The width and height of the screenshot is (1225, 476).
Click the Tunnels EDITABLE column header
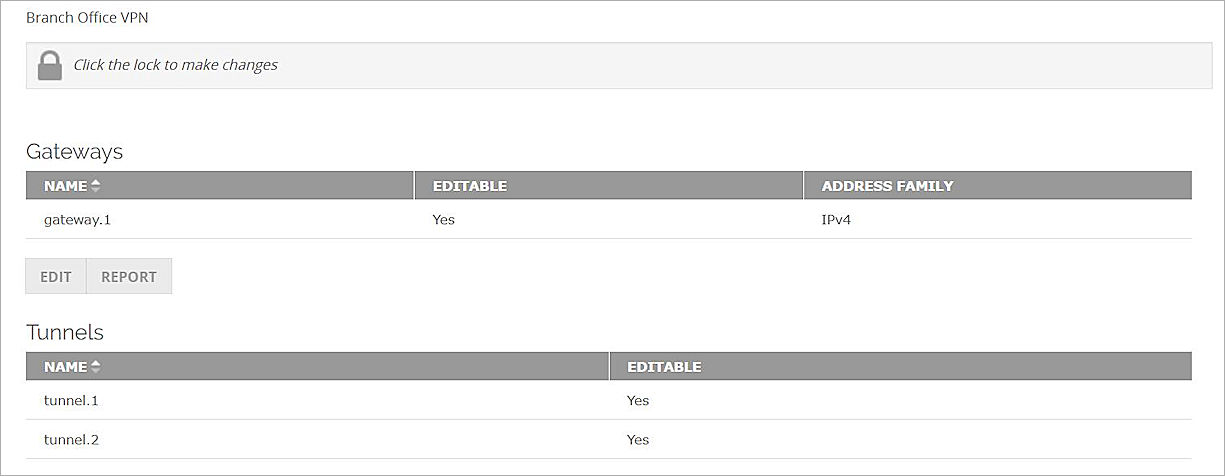point(664,367)
